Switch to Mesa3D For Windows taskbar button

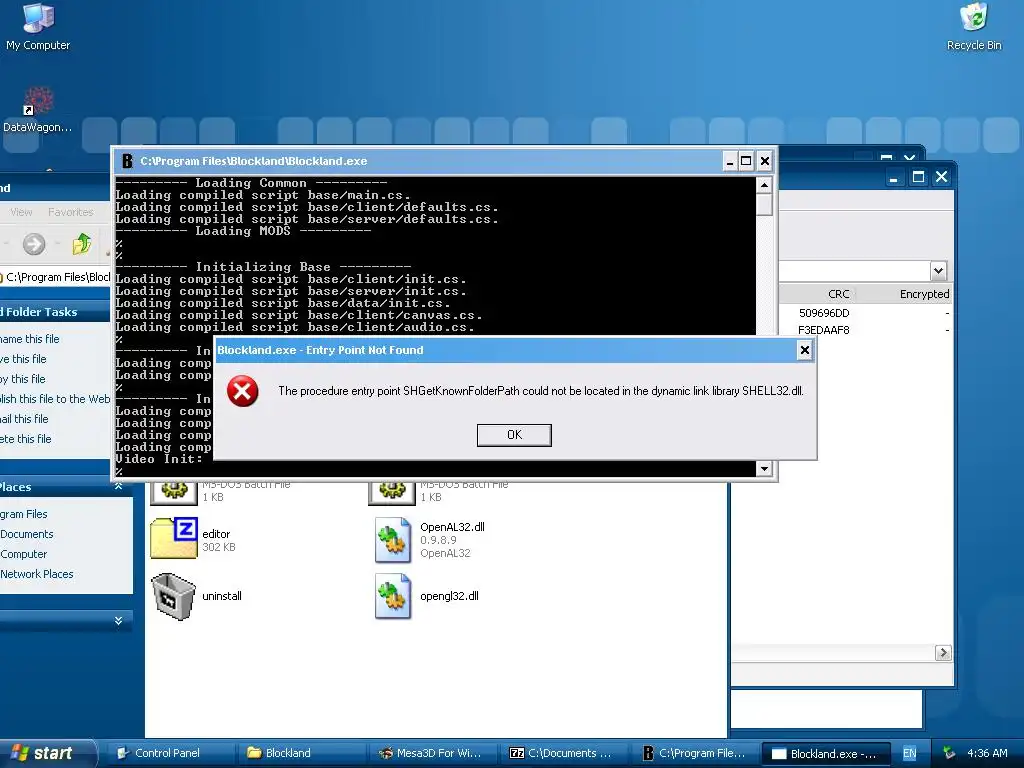(x=433, y=753)
